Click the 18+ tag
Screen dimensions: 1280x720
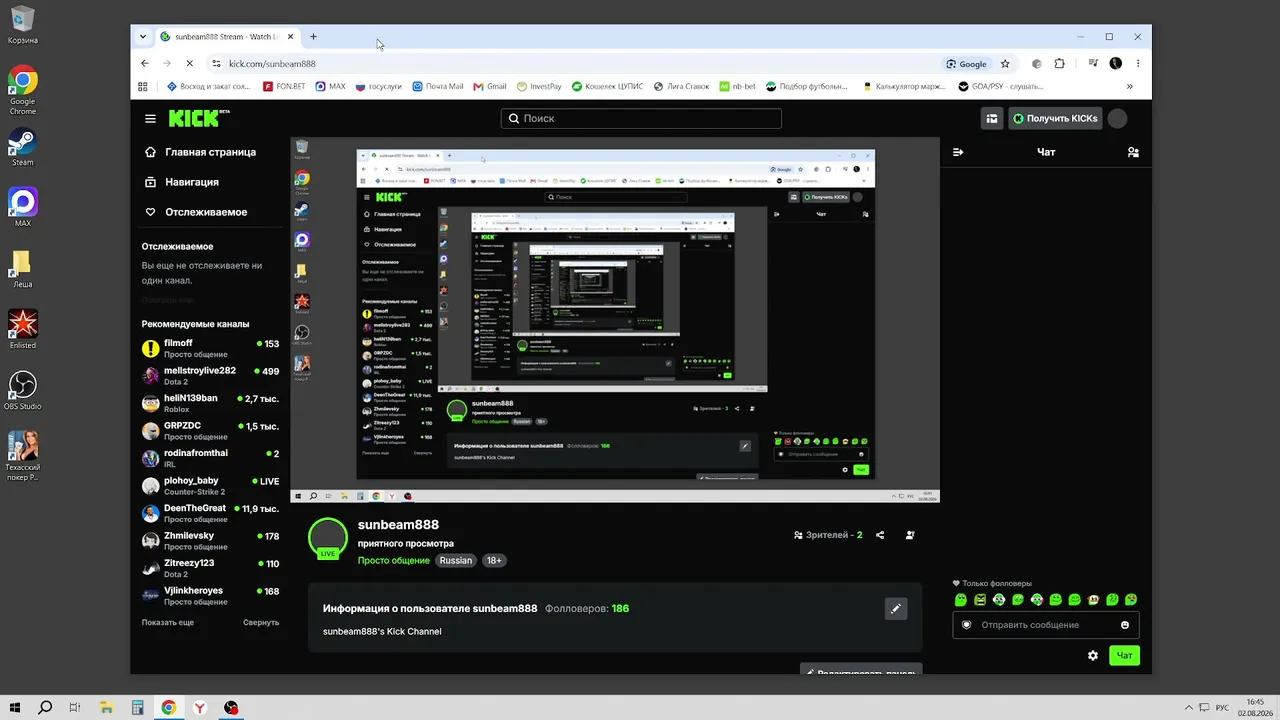[x=494, y=561]
